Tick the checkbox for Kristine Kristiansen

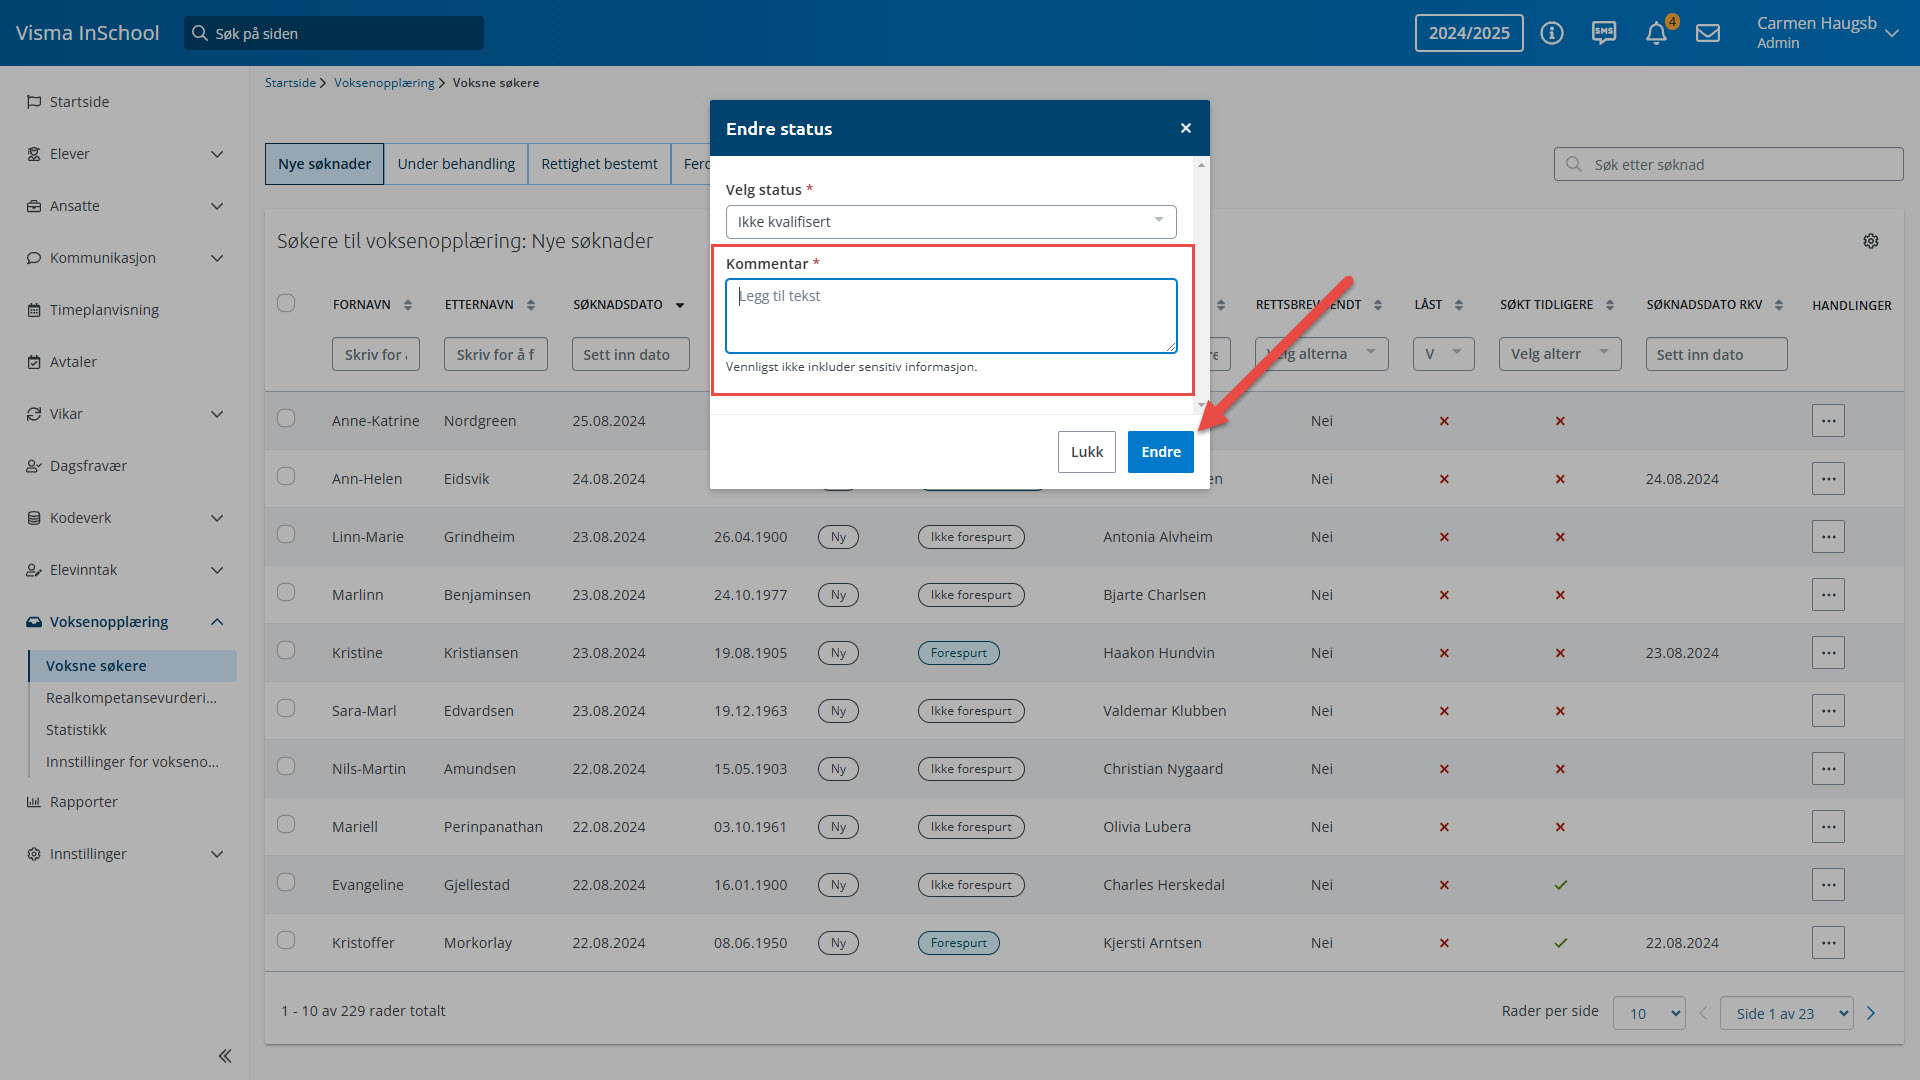point(286,650)
